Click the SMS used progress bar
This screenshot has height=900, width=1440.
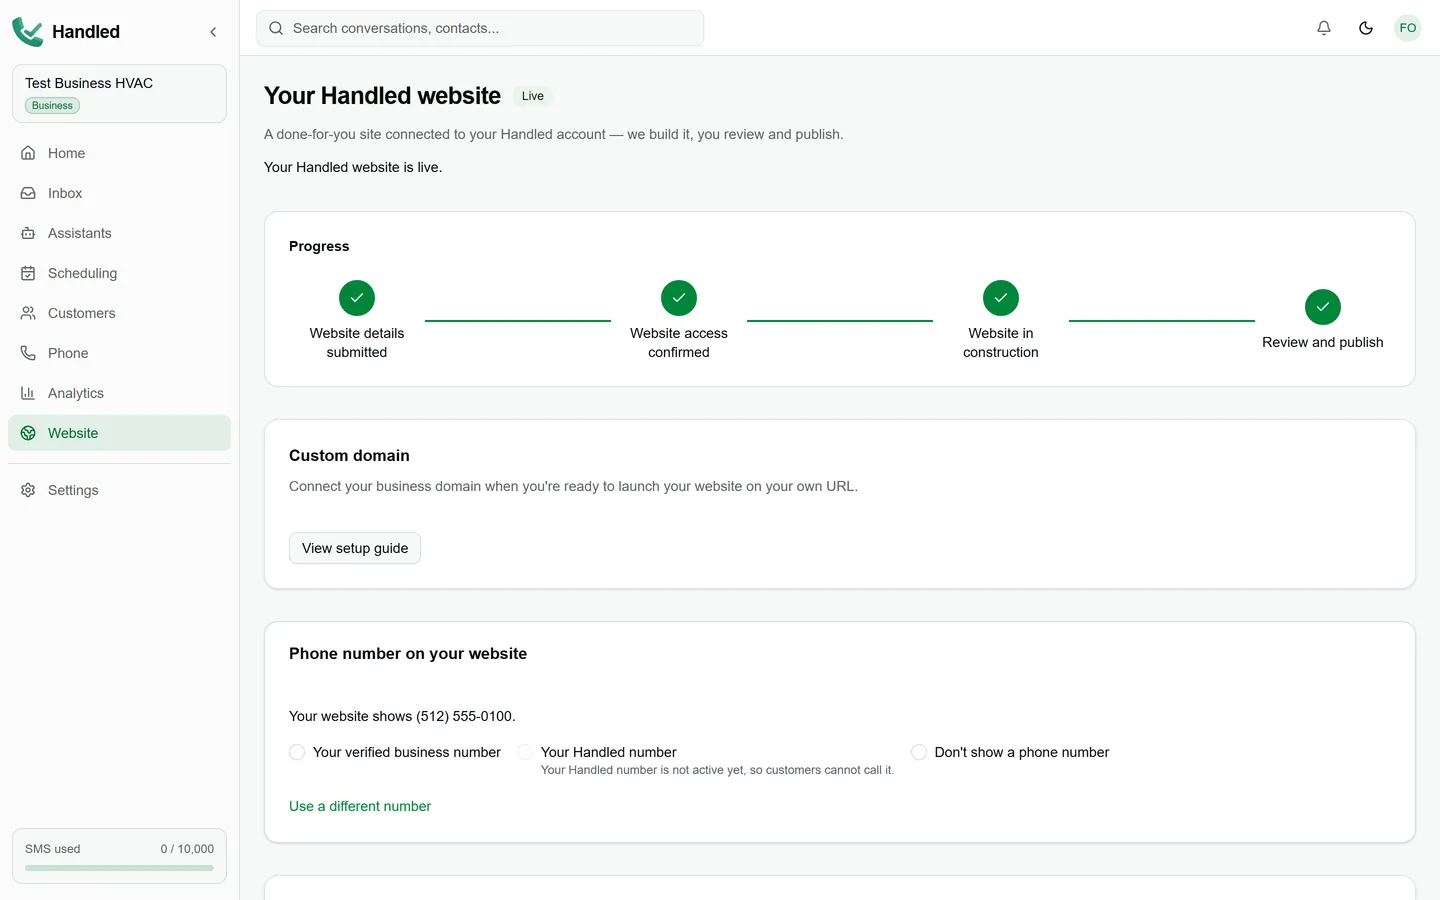tap(119, 868)
